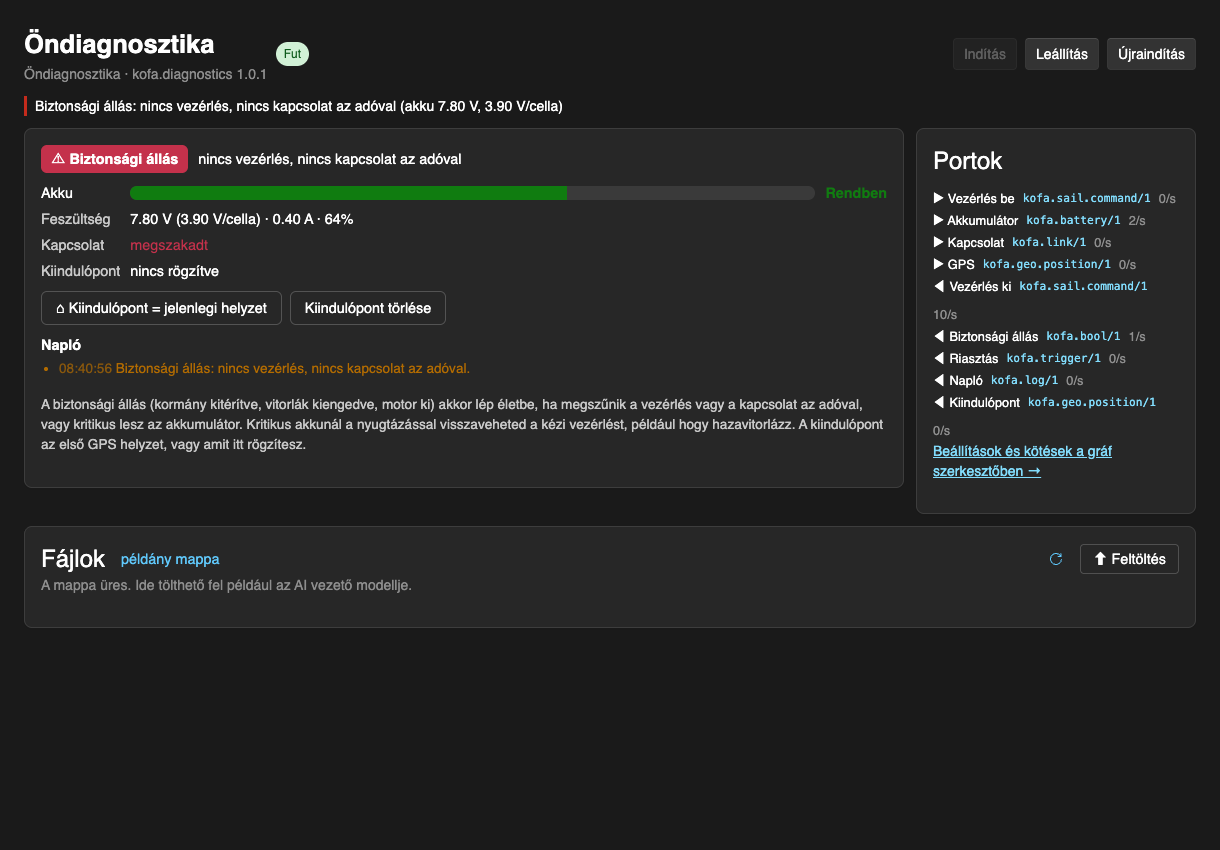Click the green Fut status badge
This screenshot has height=850, width=1220.
(292, 54)
